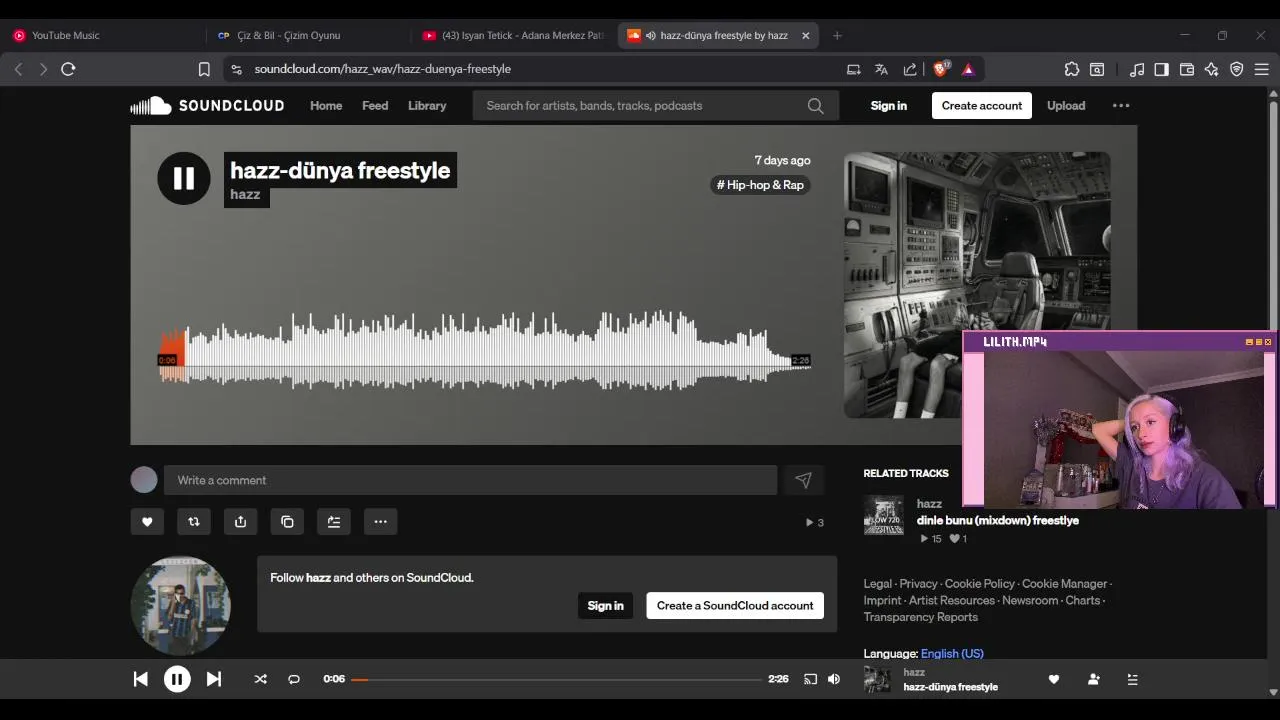Seek within the track waveform
Screen dimensions: 1280x720
[x=484, y=350]
